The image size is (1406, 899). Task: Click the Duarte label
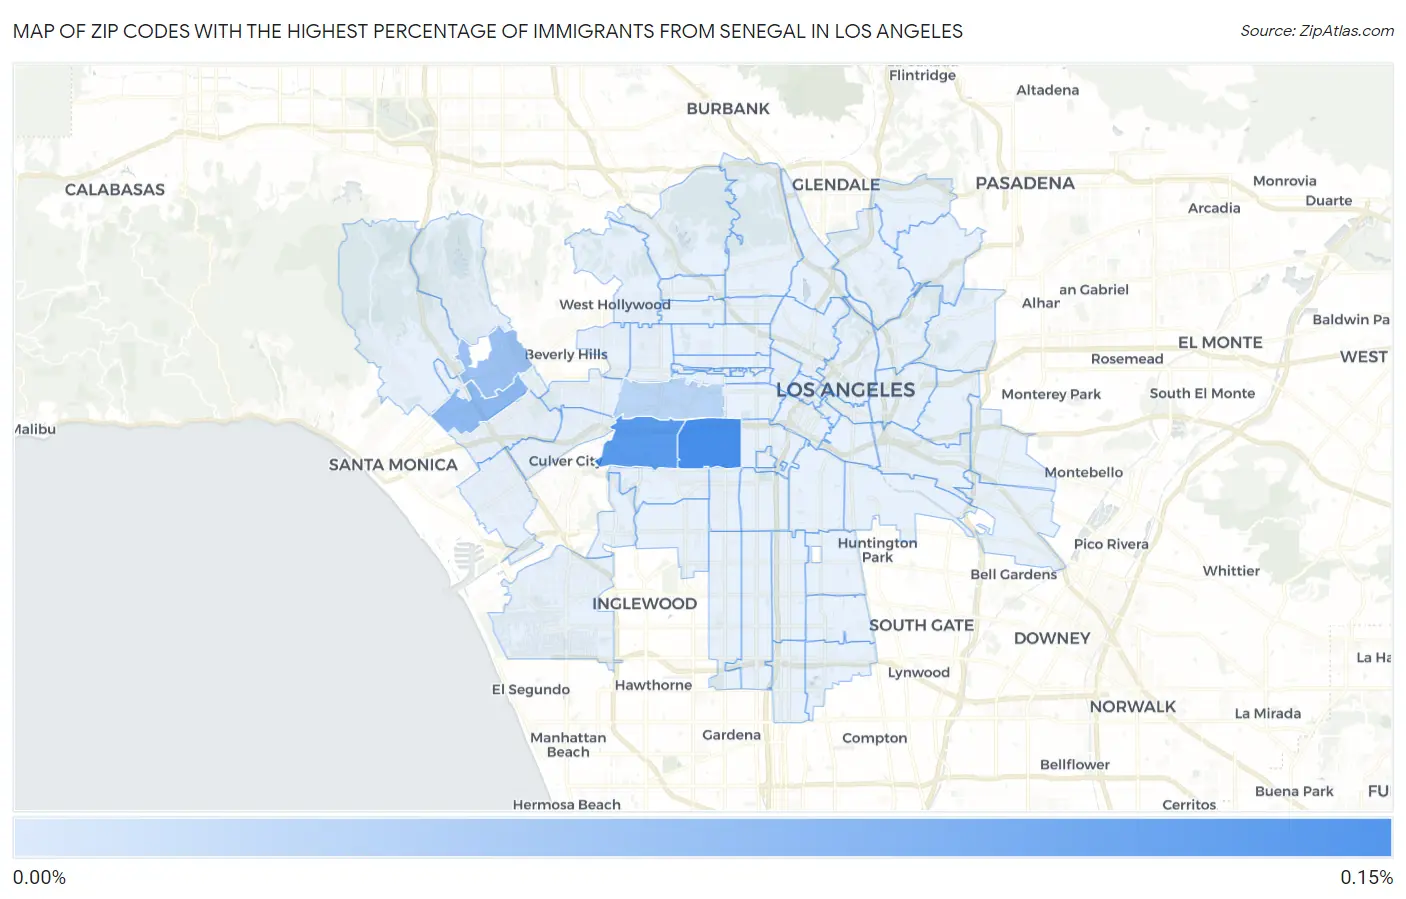tap(1329, 201)
